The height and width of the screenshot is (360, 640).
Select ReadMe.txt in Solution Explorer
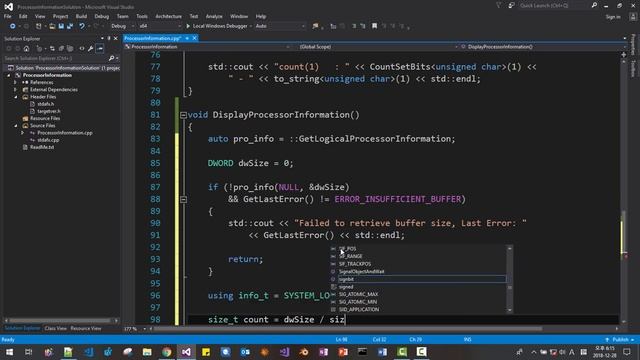42,147
